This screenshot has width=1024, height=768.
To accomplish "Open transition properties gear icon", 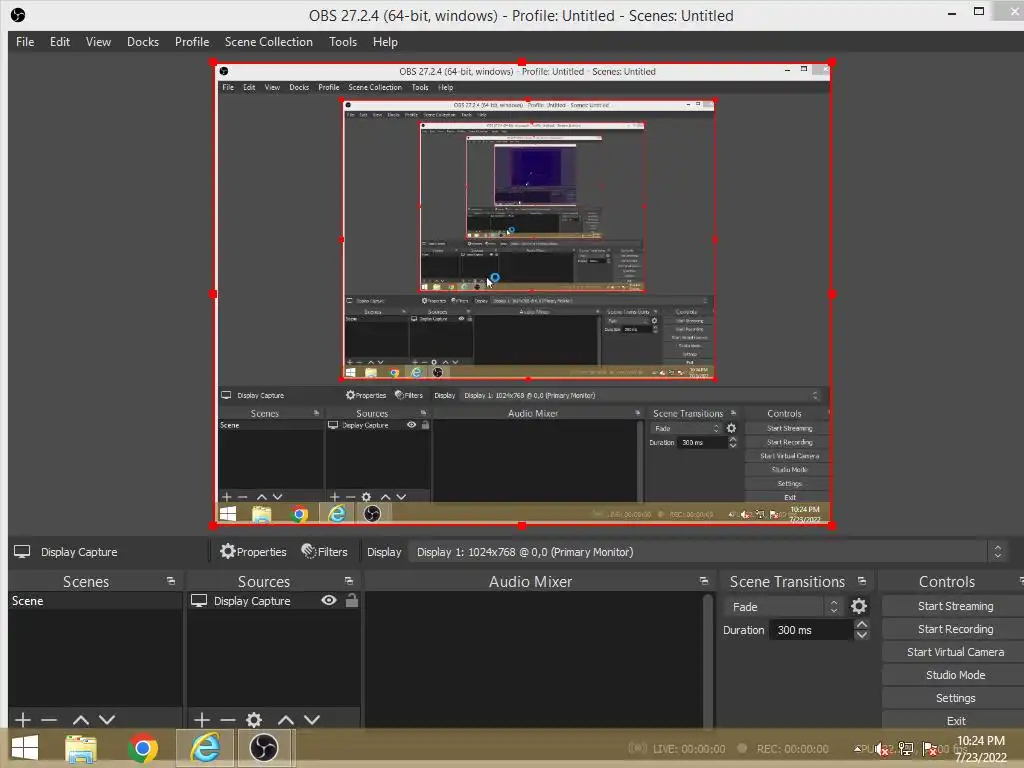I will click(859, 607).
